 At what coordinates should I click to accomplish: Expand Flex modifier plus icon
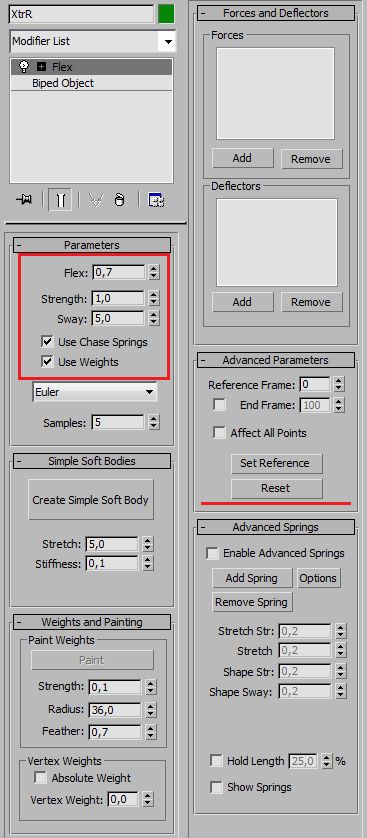[42, 67]
